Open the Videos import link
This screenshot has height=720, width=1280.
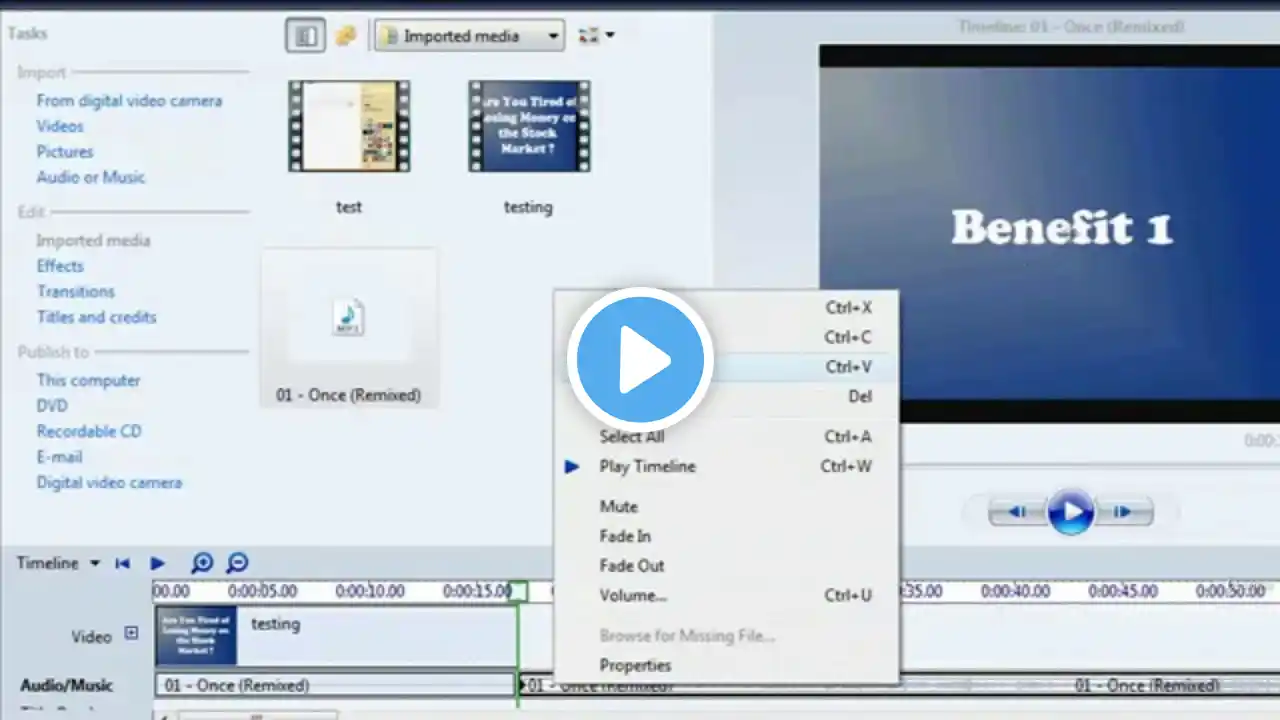[x=60, y=126]
